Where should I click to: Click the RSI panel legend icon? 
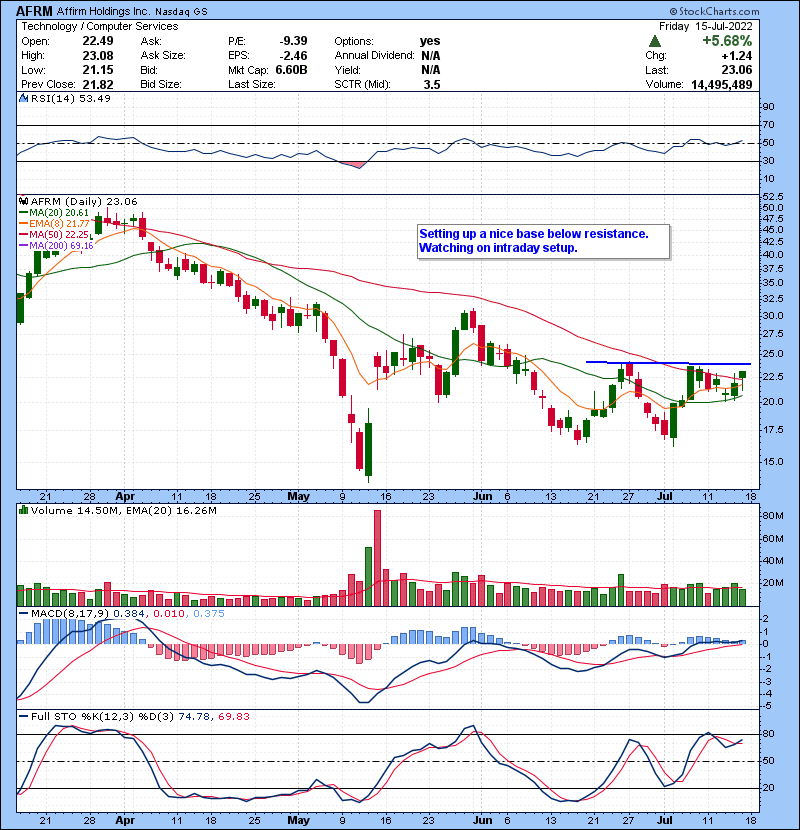tap(23, 98)
